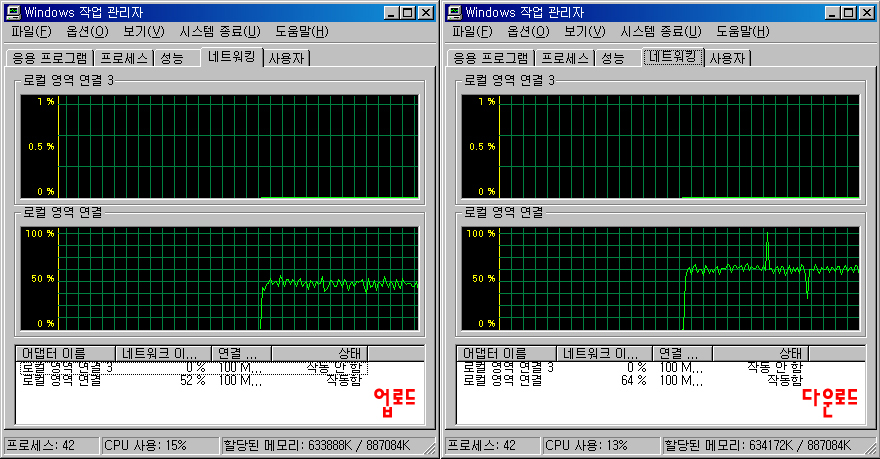Click 프로세스: 42 status in left window
Screen dimensions: 880x459
[52, 446]
